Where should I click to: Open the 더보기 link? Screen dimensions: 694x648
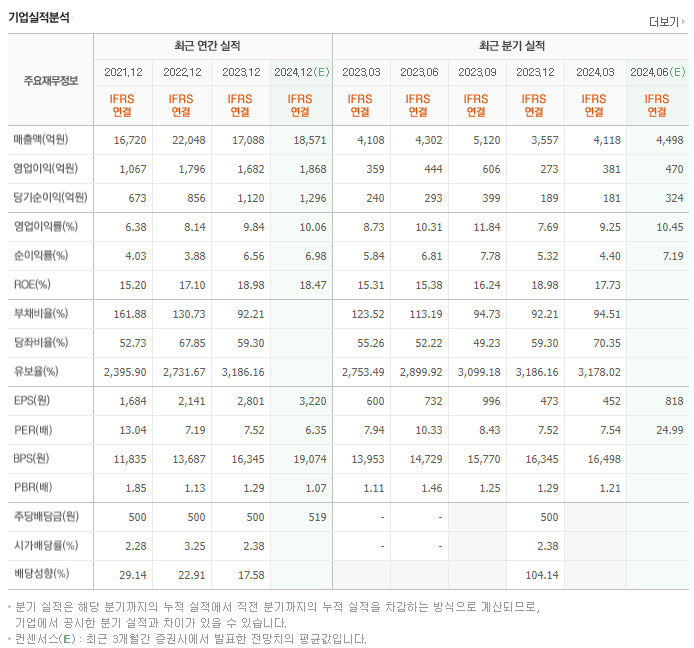[x=667, y=21]
